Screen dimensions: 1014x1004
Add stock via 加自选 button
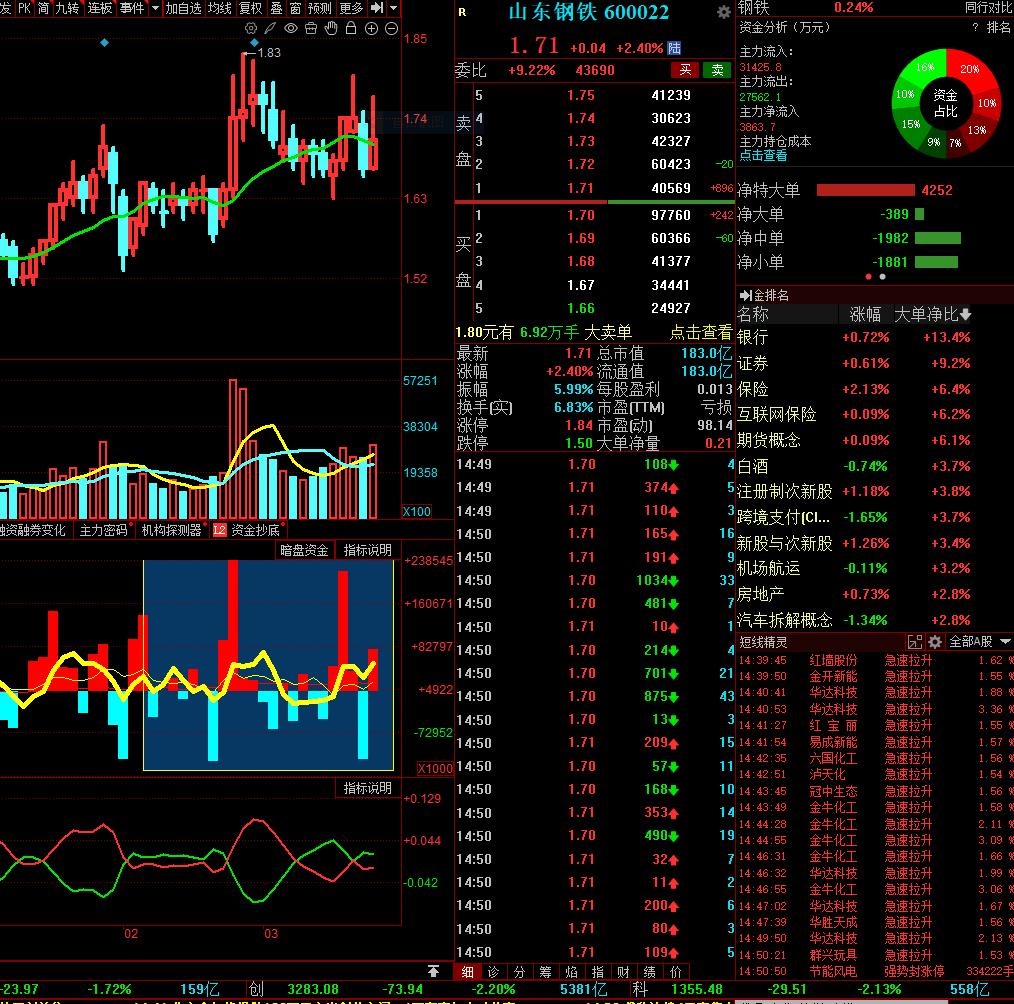[x=184, y=8]
